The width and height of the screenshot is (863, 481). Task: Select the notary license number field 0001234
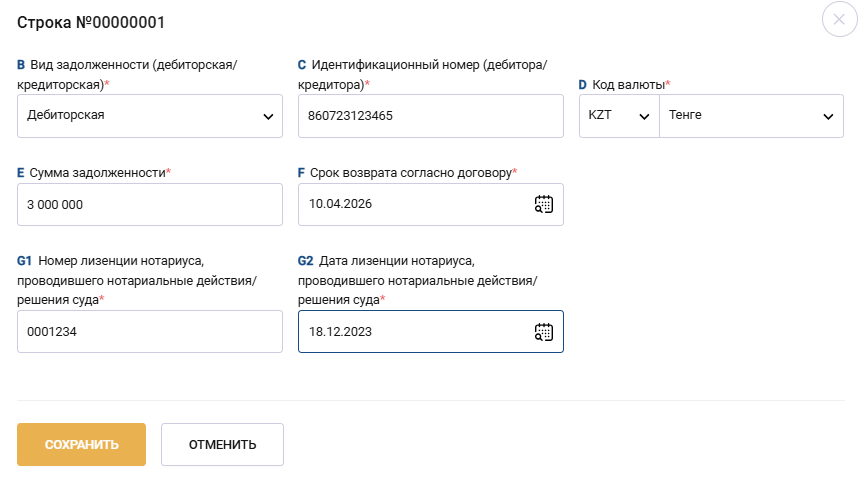pyautogui.click(x=150, y=332)
